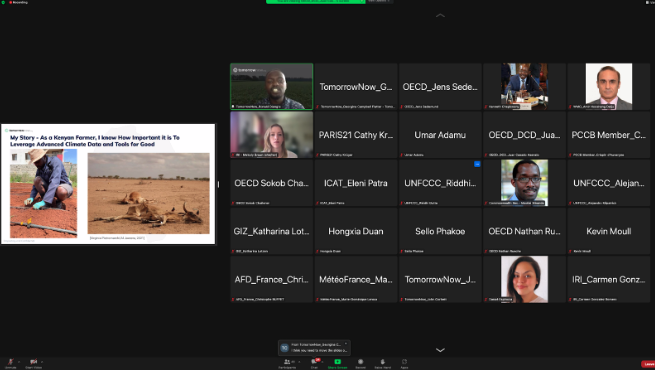Screen dimensions: 655x370
Task: Click the green Share Screen icon
Action: (338, 361)
